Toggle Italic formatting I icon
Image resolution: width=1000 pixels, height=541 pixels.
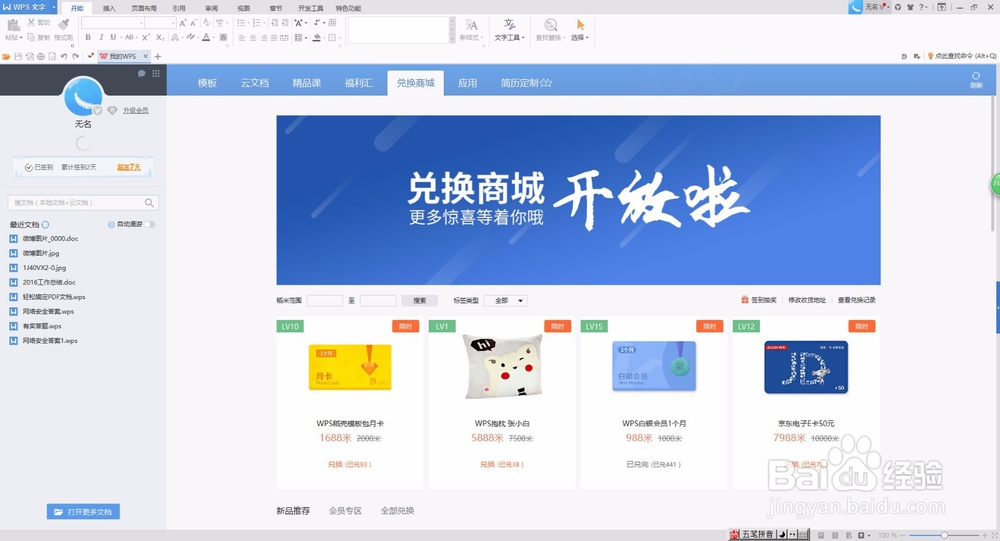[101, 37]
